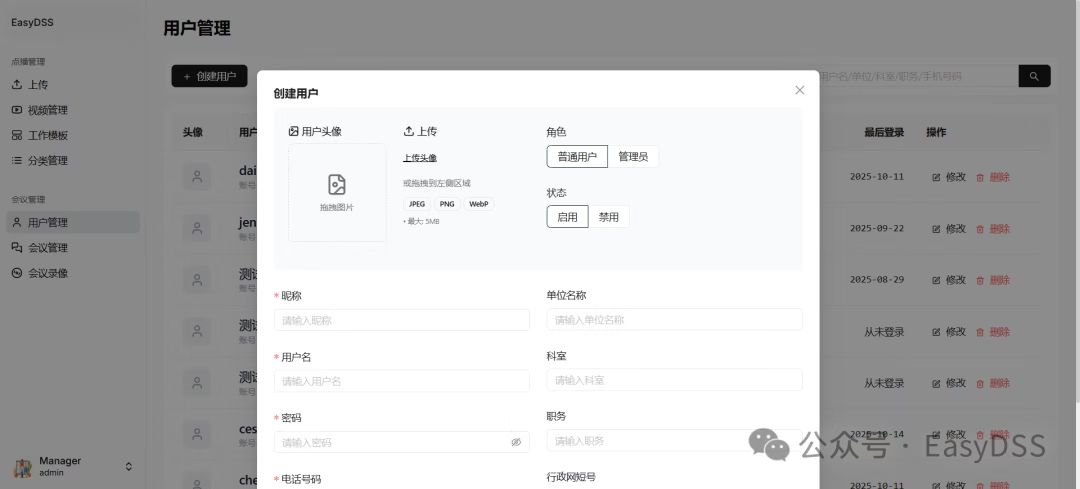1080x489 pixels.
Task: Click the user search input field
Action: pyautogui.click(x=919, y=76)
